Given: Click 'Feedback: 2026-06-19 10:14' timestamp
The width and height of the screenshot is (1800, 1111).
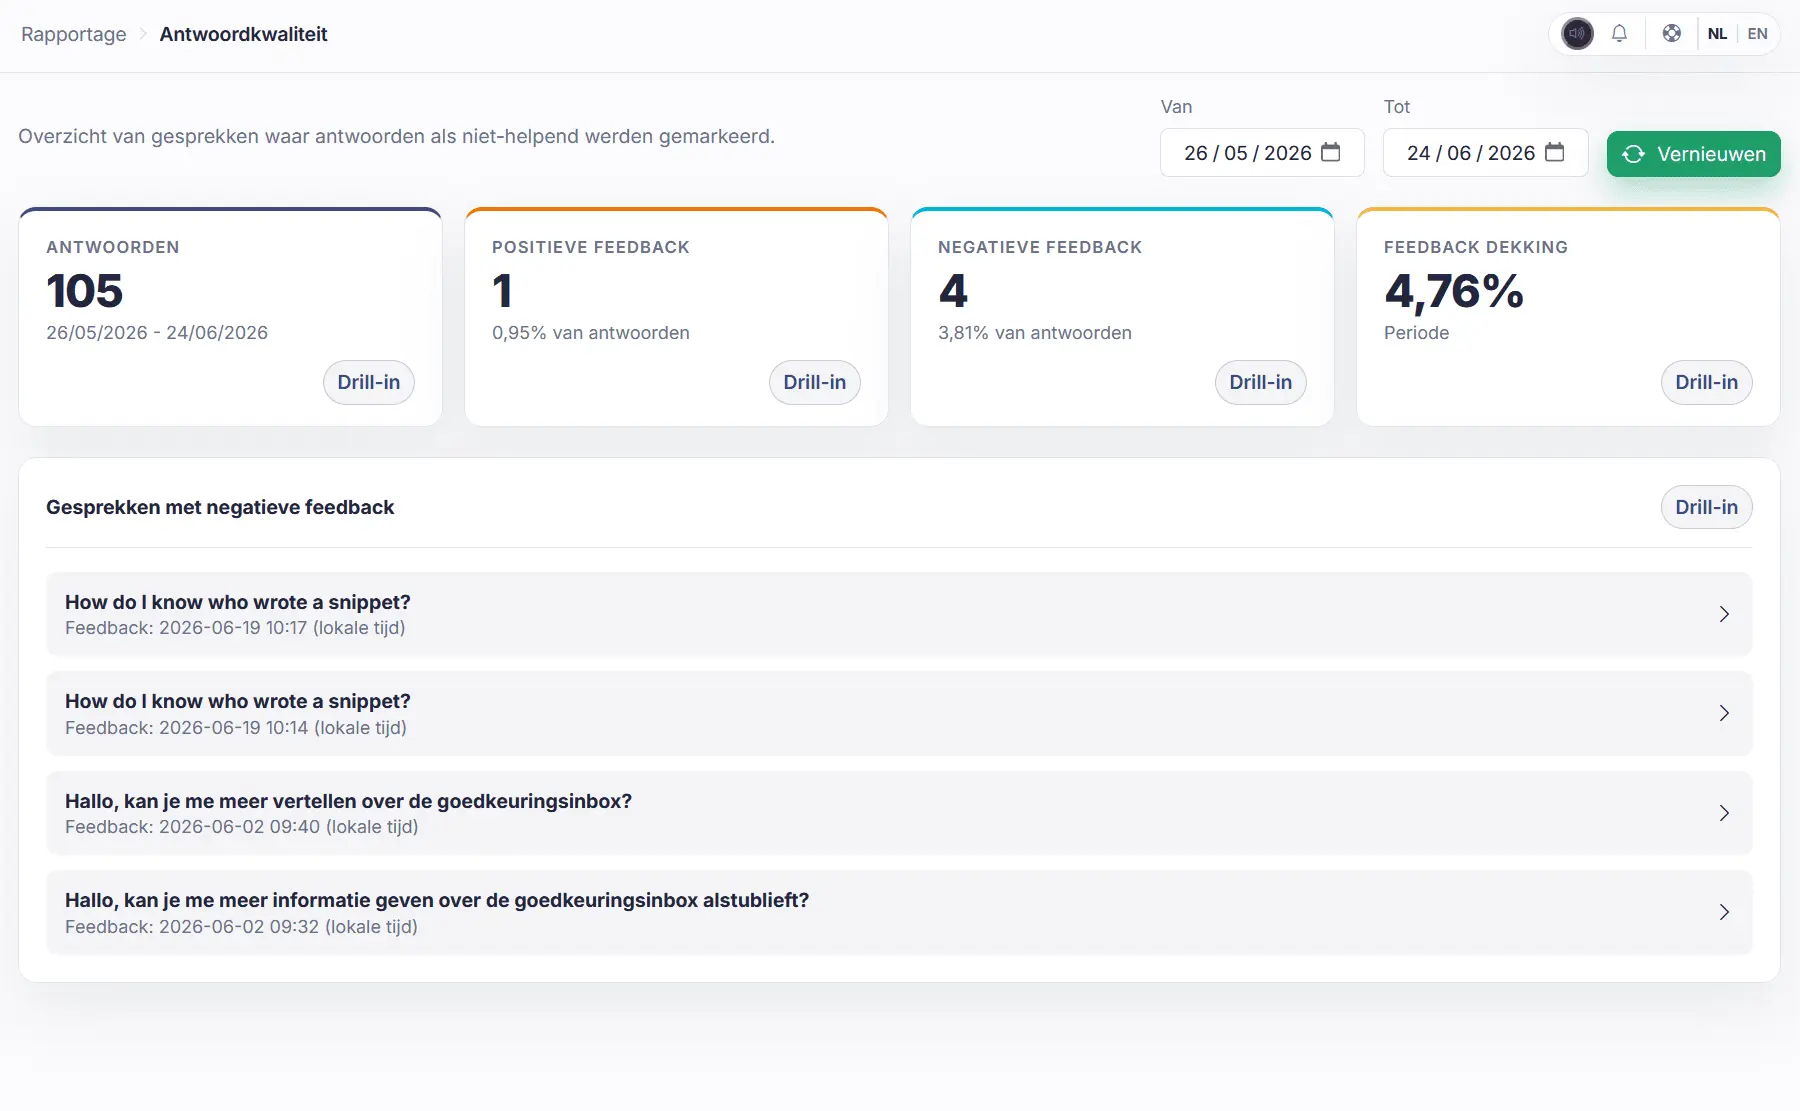Looking at the screenshot, I should pyautogui.click(x=236, y=728).
